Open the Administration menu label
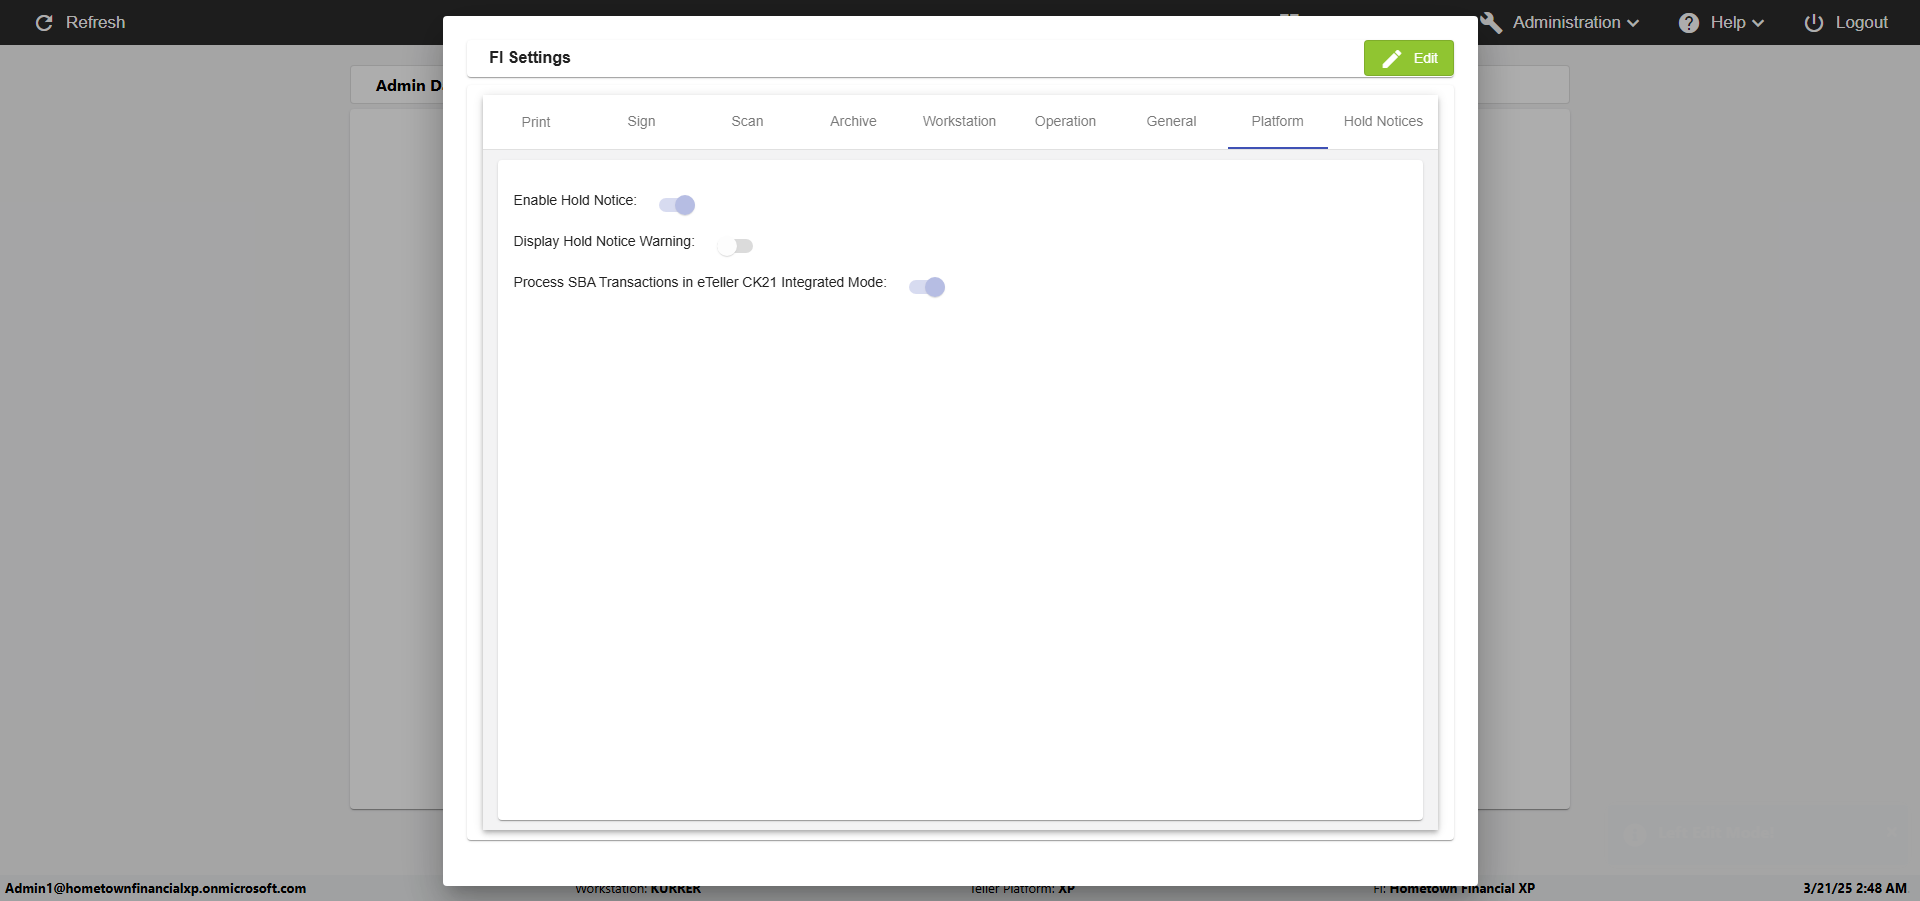Viewport: 1920px width, 901px height. click(x=1566, y=22)
